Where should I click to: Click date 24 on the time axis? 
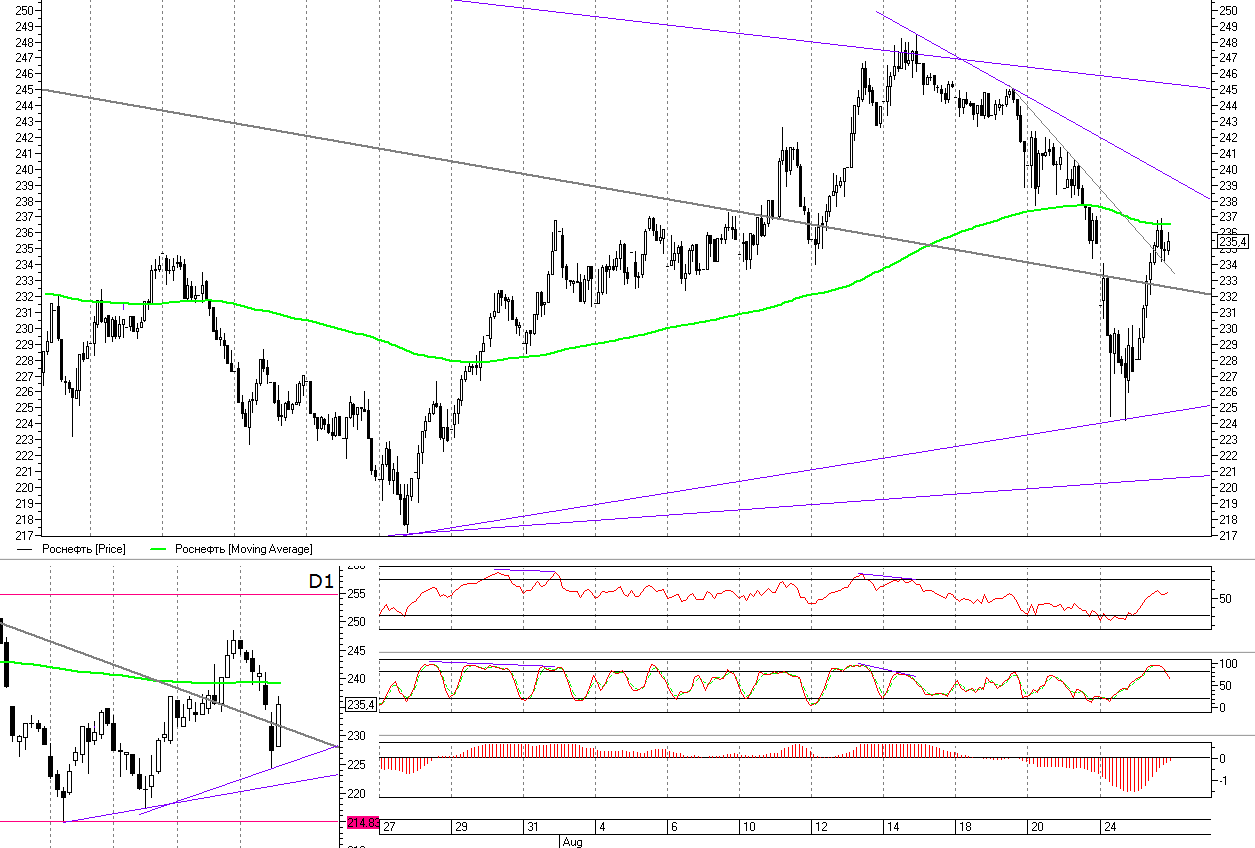coord(1109,827)
